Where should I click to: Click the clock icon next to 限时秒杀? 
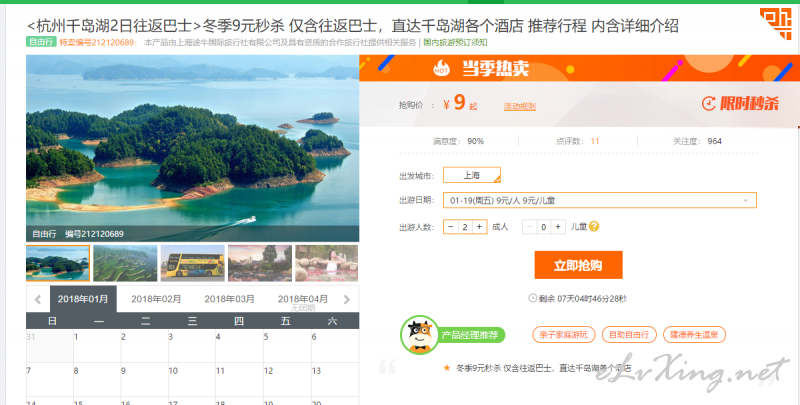[709, 104]
